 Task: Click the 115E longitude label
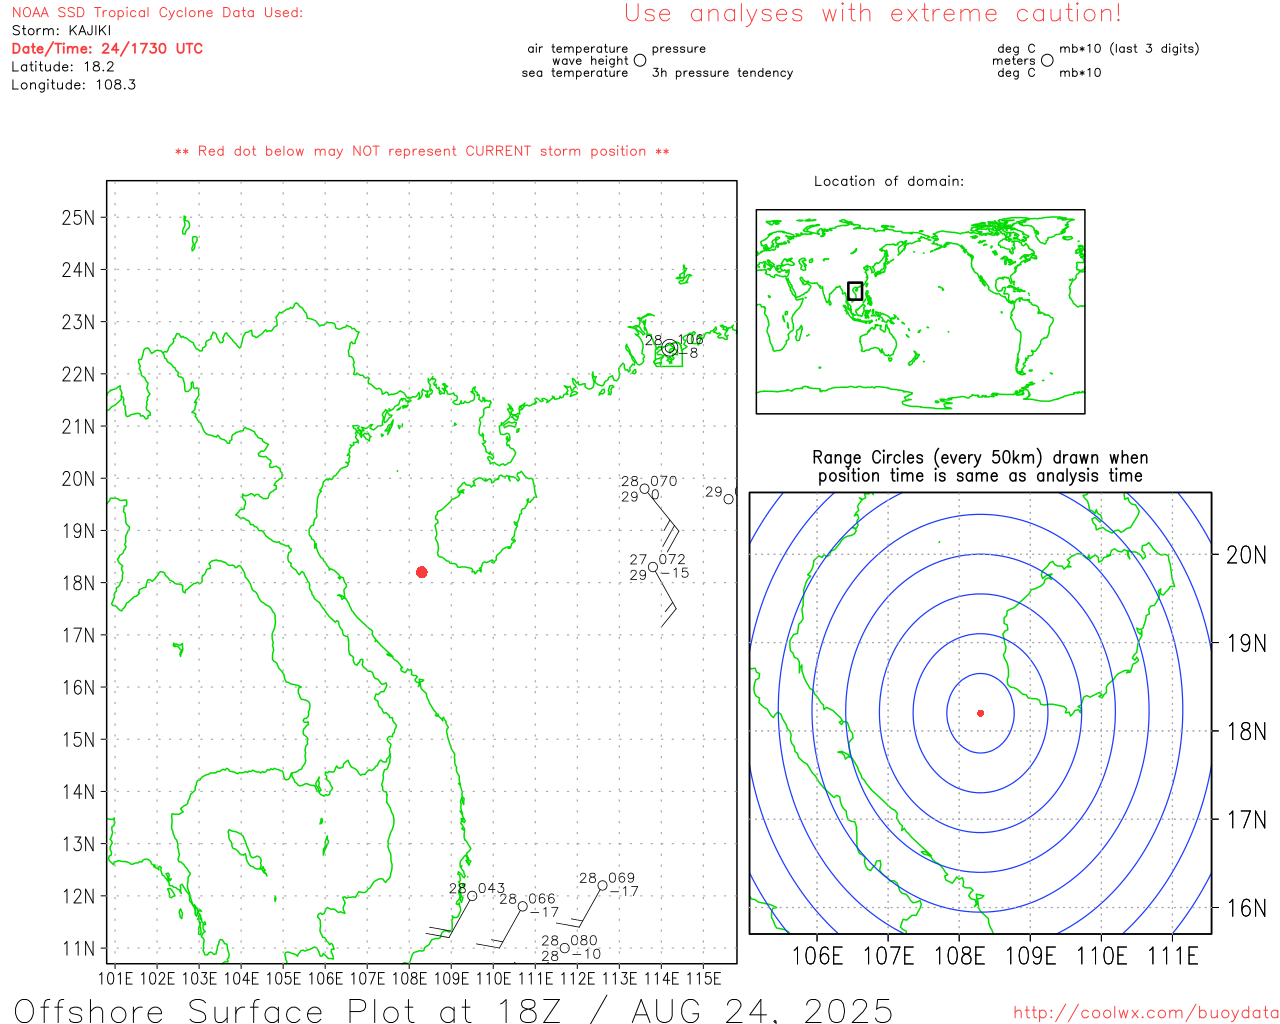click(x=704, y=978)
